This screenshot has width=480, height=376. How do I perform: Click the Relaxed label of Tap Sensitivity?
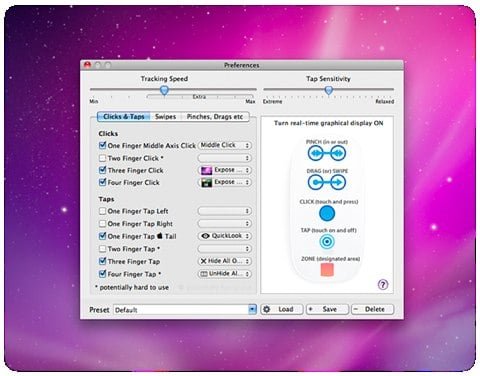tap(385, 101)
